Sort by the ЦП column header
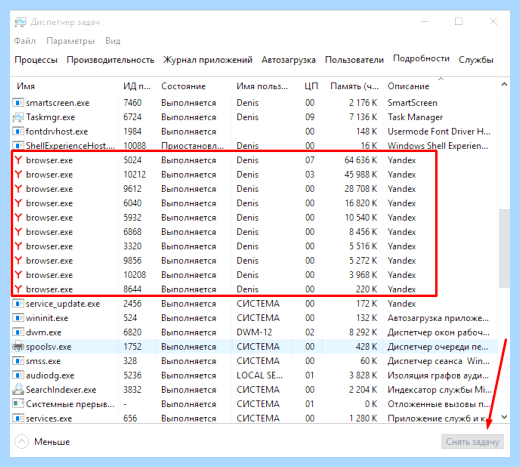The height and width of the screenshot is (467, 520). click(x=311, y=86)
